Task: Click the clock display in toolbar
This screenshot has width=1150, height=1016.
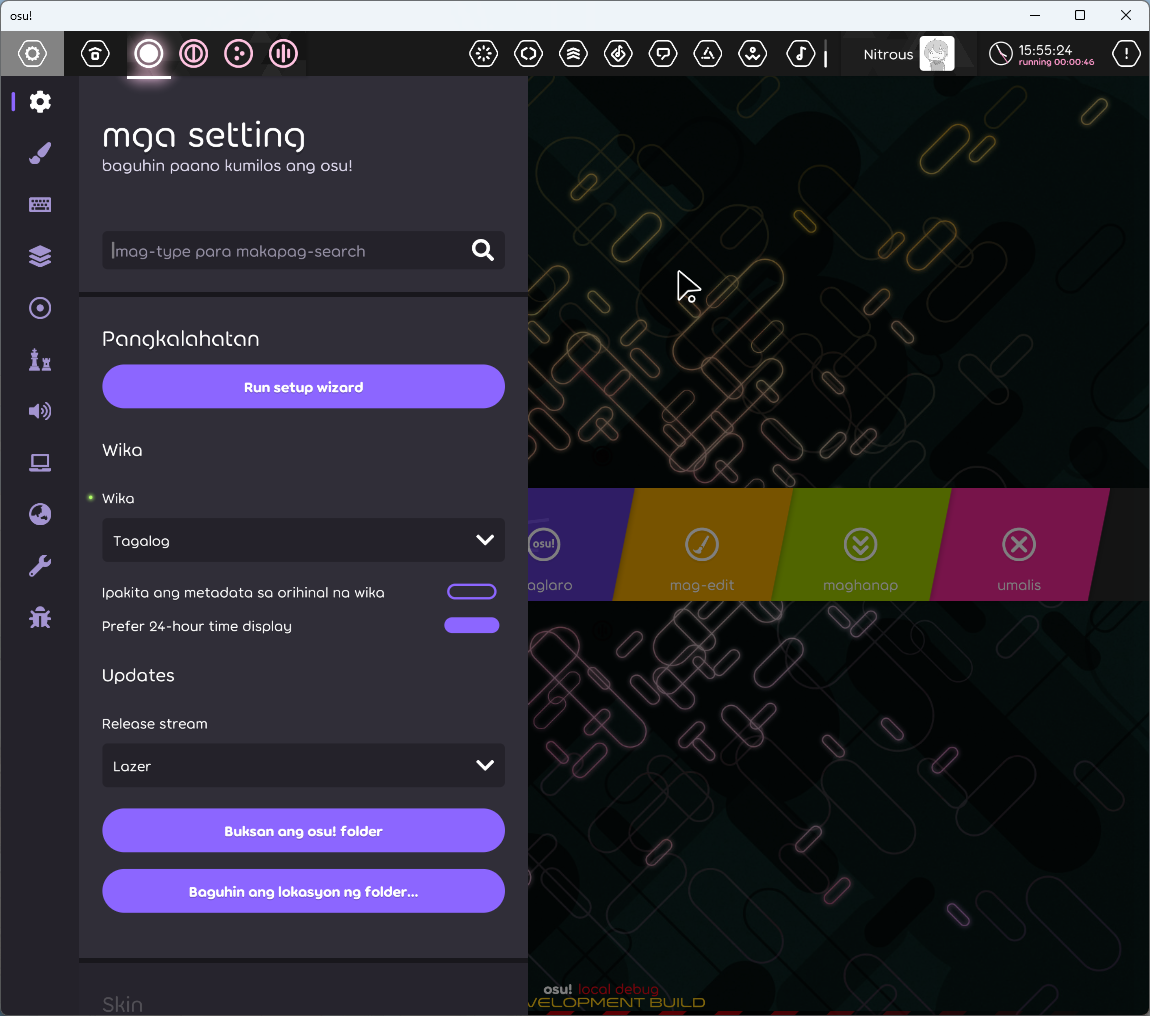Action: [1042, 54]
